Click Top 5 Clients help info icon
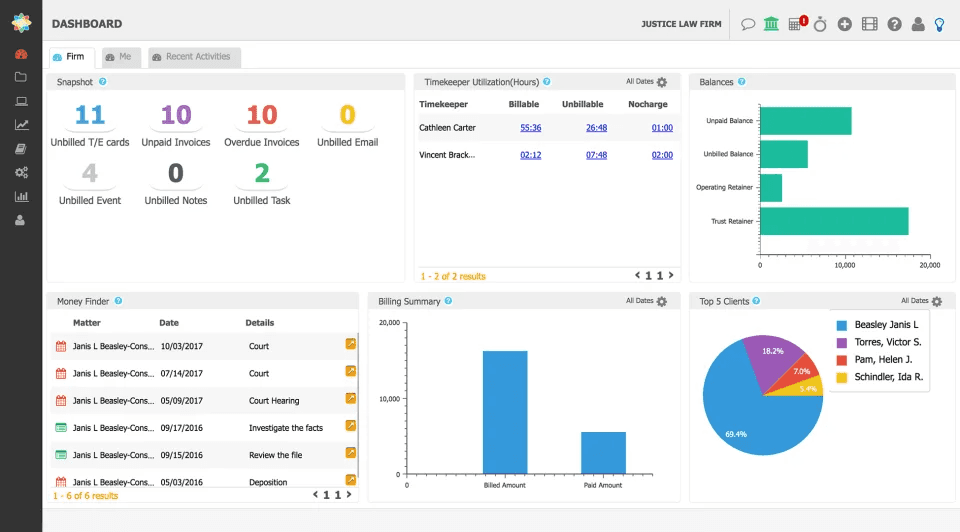Screen dimensions: 960x532 pyautogui.click(x=756, y=301)
